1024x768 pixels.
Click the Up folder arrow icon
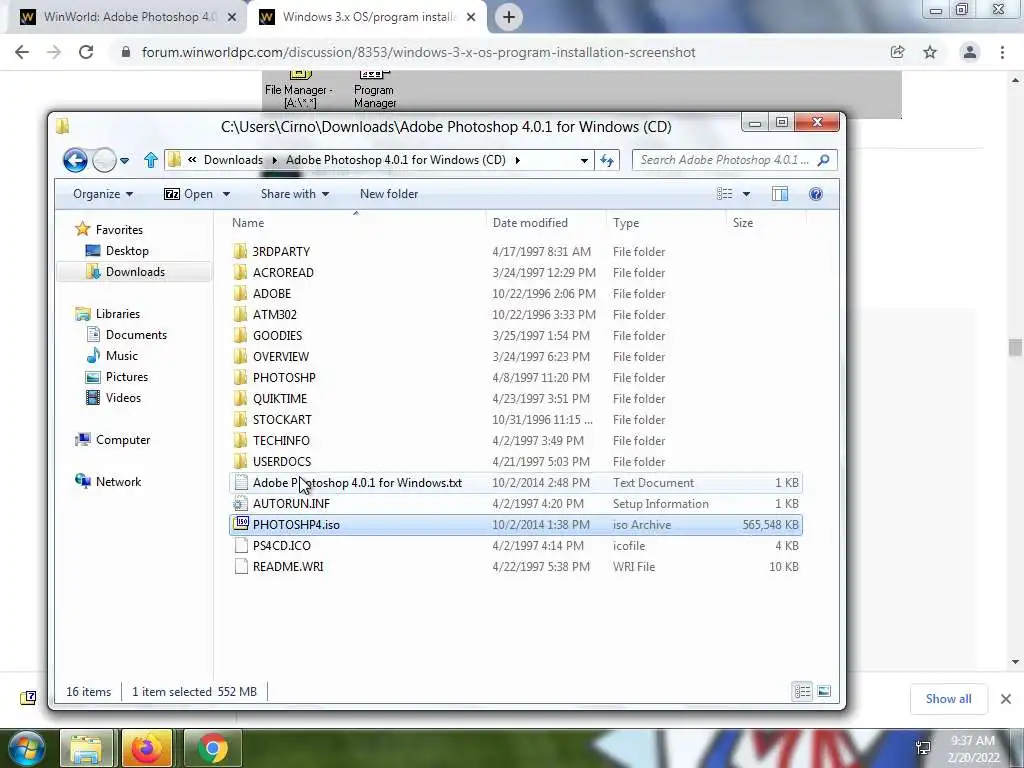(x=151, y=160)
